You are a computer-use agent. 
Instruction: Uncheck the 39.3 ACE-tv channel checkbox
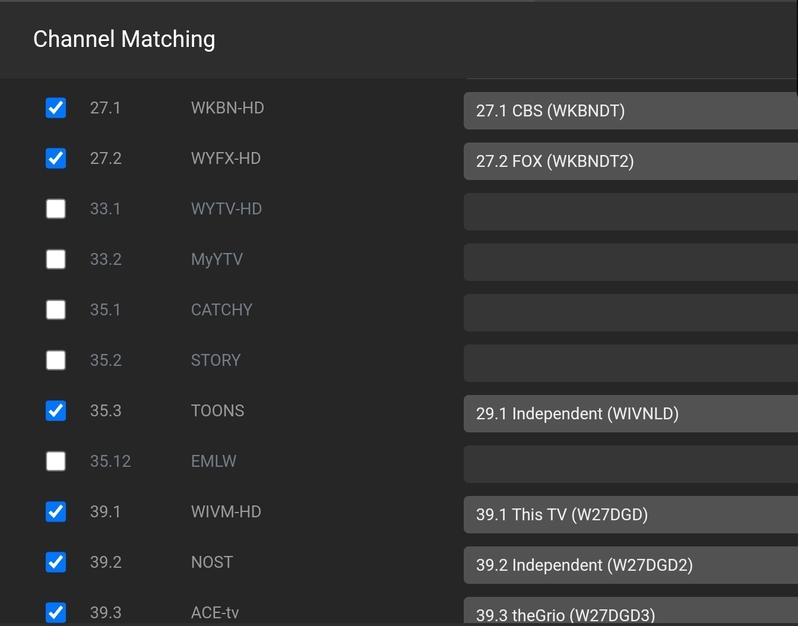[56, 612]
